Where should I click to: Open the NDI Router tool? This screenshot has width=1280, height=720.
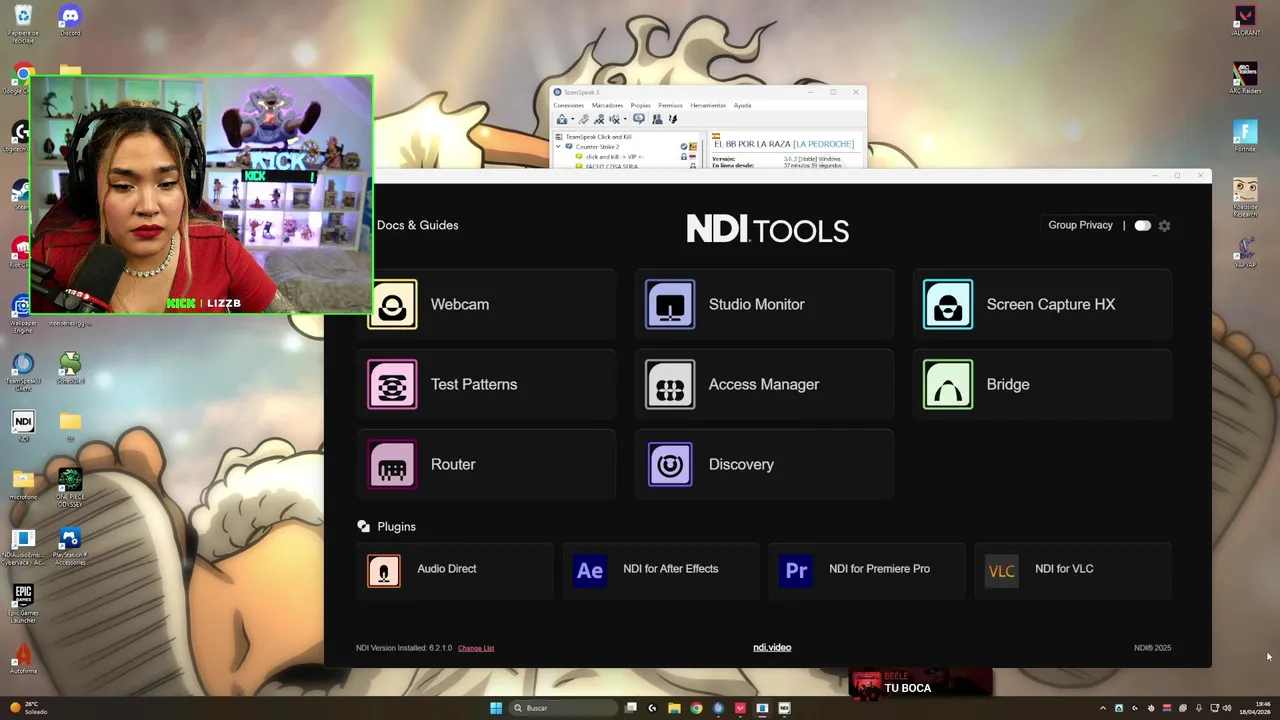[485, 464]
